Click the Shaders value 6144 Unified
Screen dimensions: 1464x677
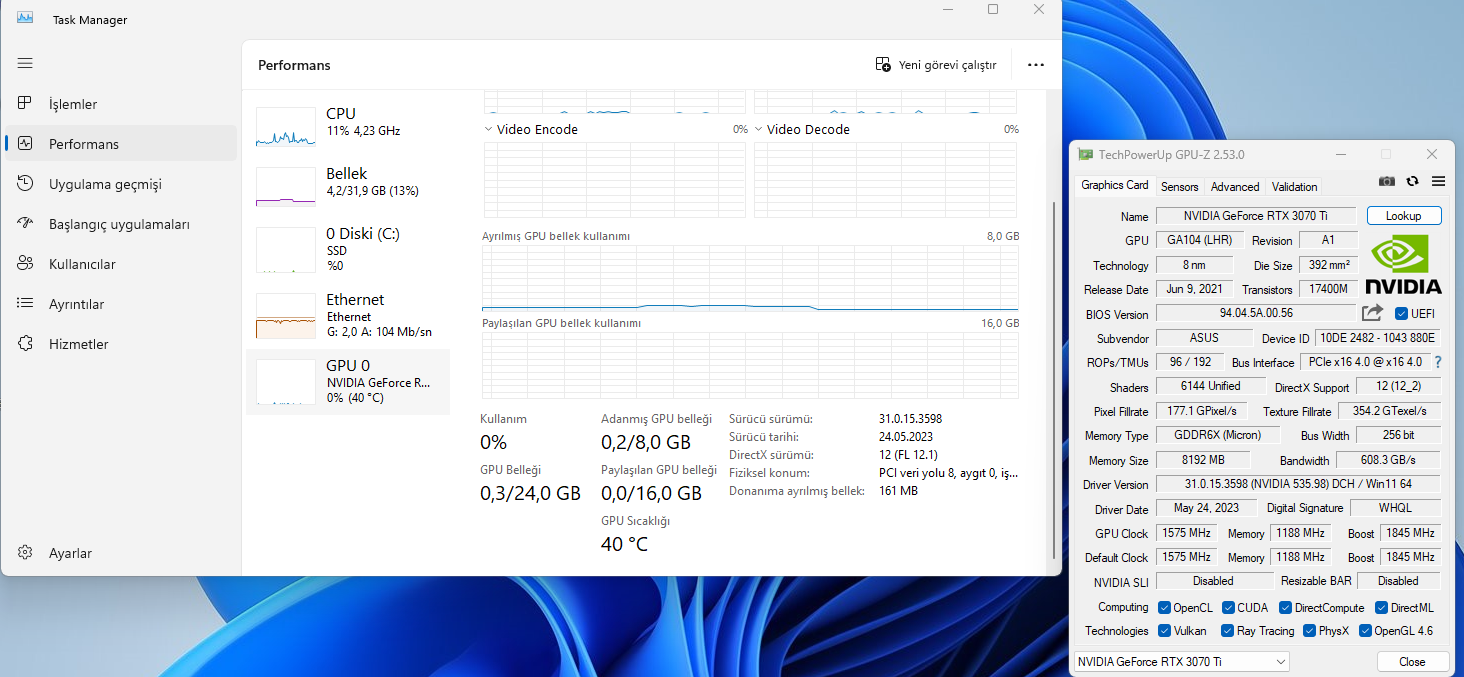pos(1210,386)
